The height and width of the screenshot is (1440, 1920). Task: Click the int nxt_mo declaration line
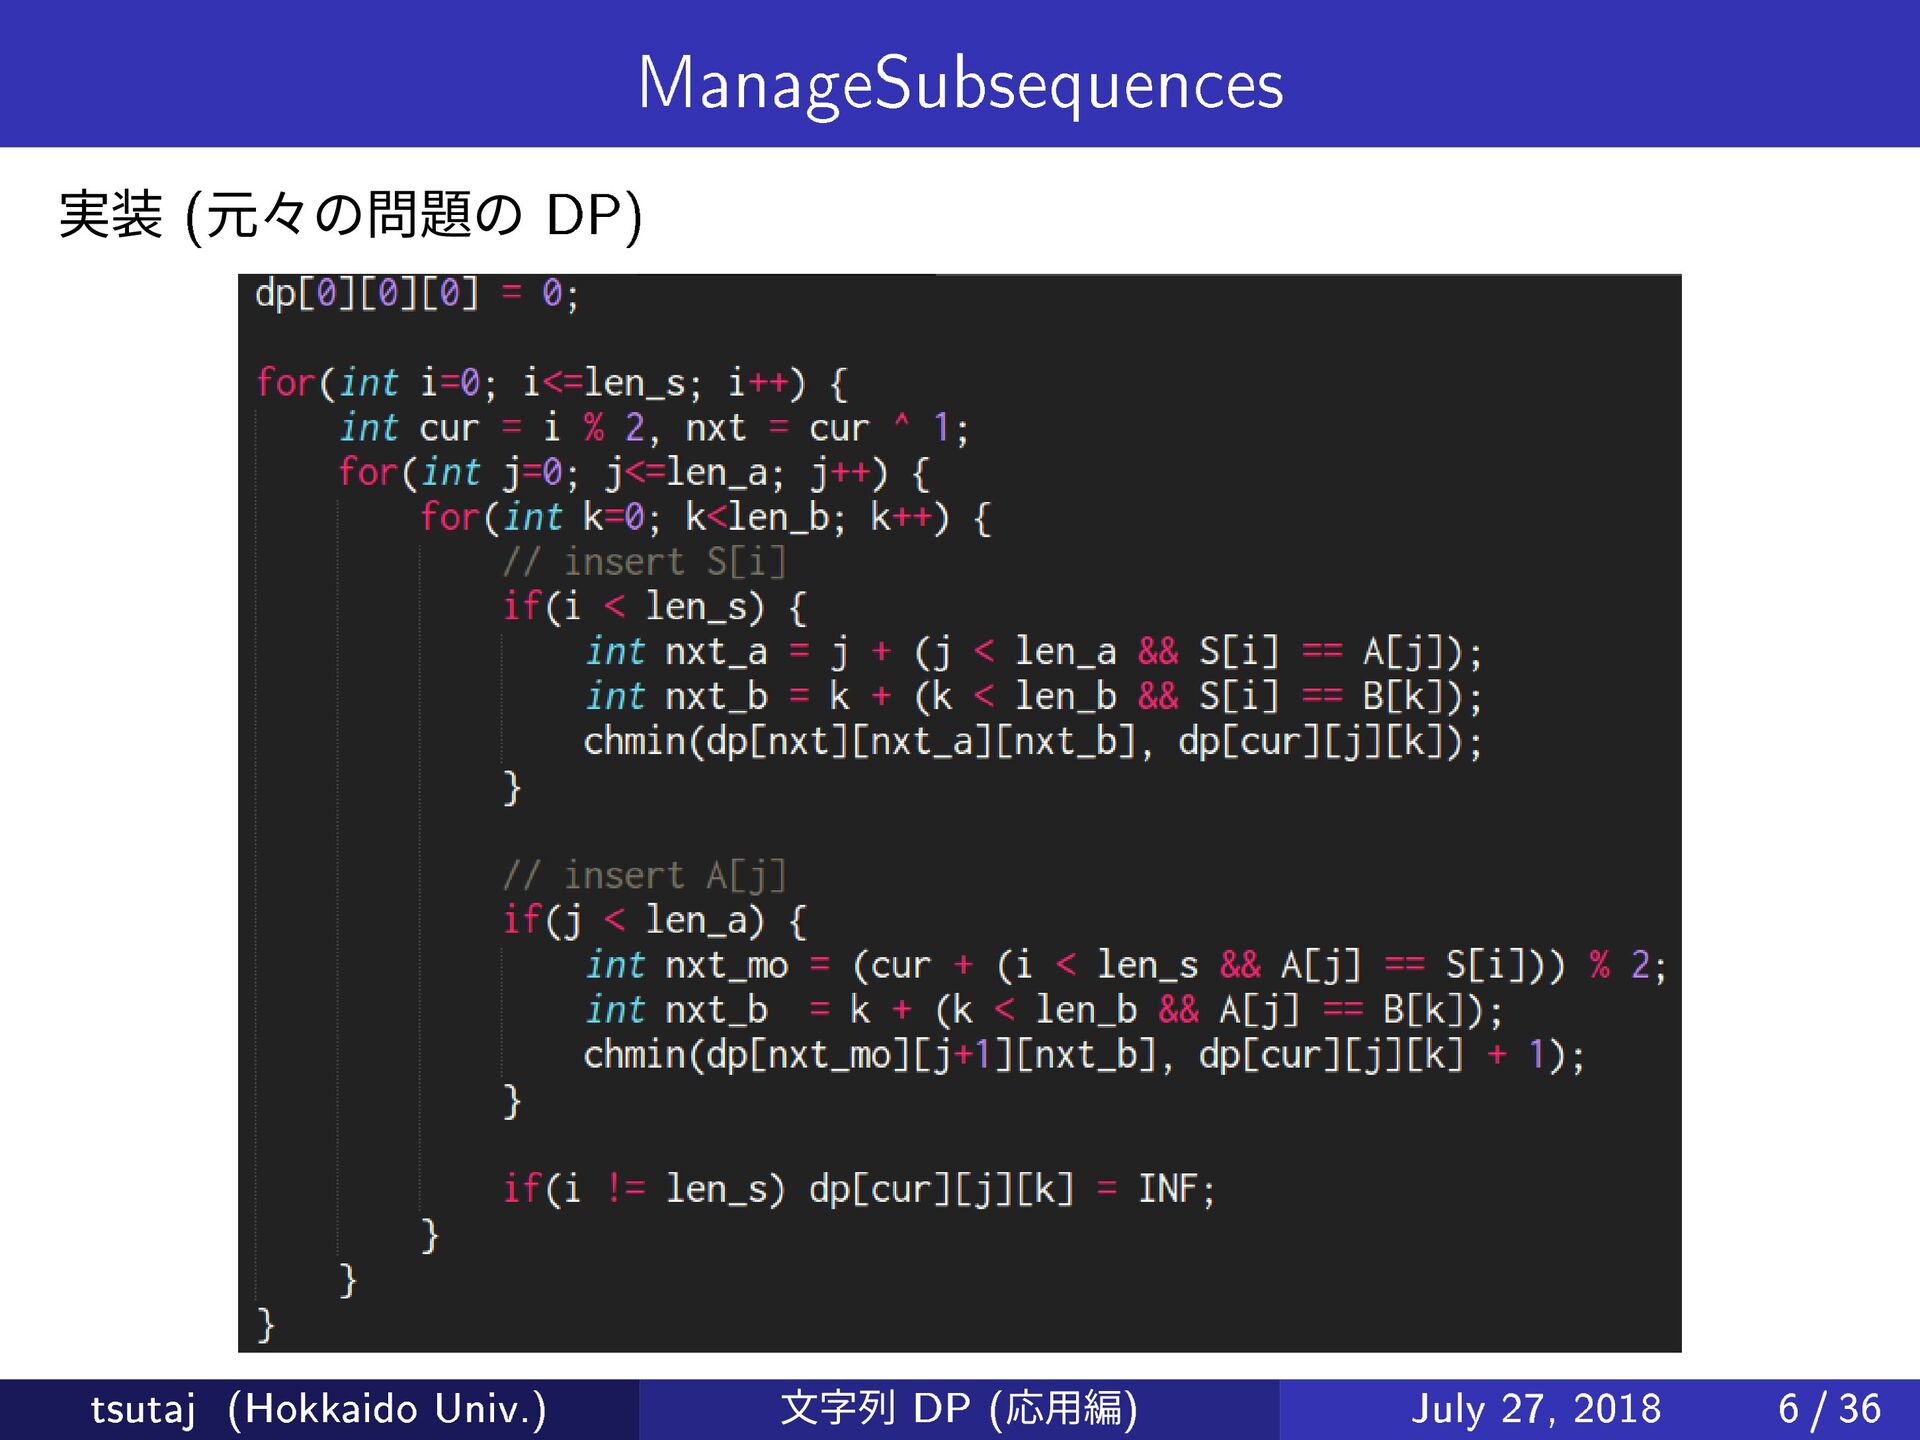1125,965
